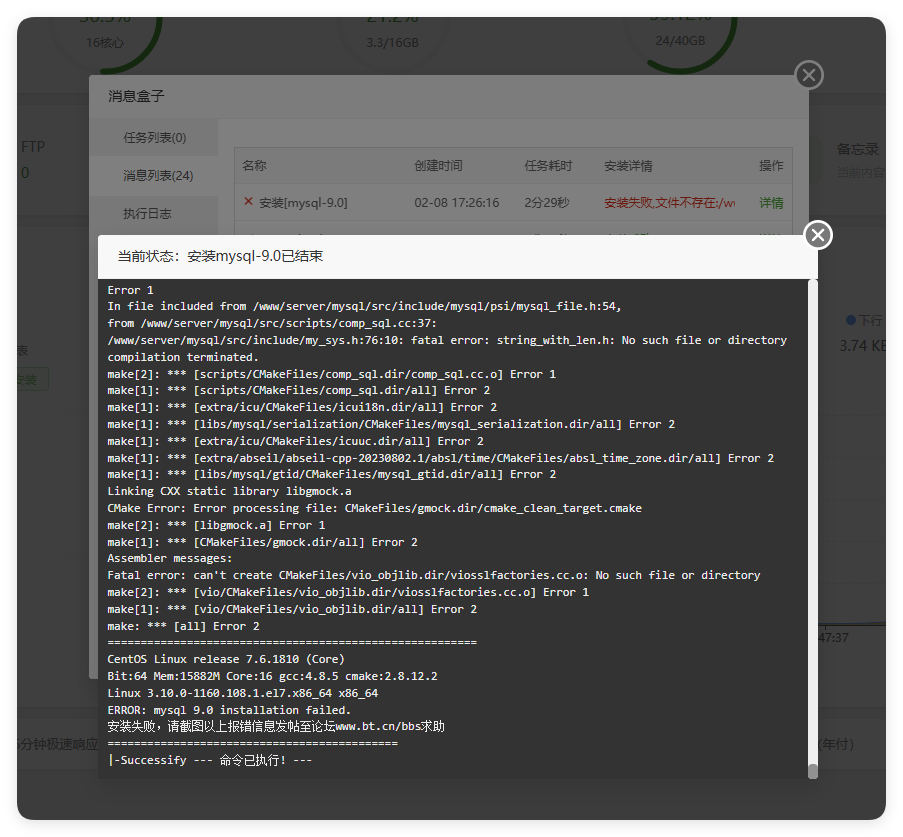Close the mysql-9.0 install log dialog
The width and height of the screenshot is (903, 837).
(x=818, y=235)
